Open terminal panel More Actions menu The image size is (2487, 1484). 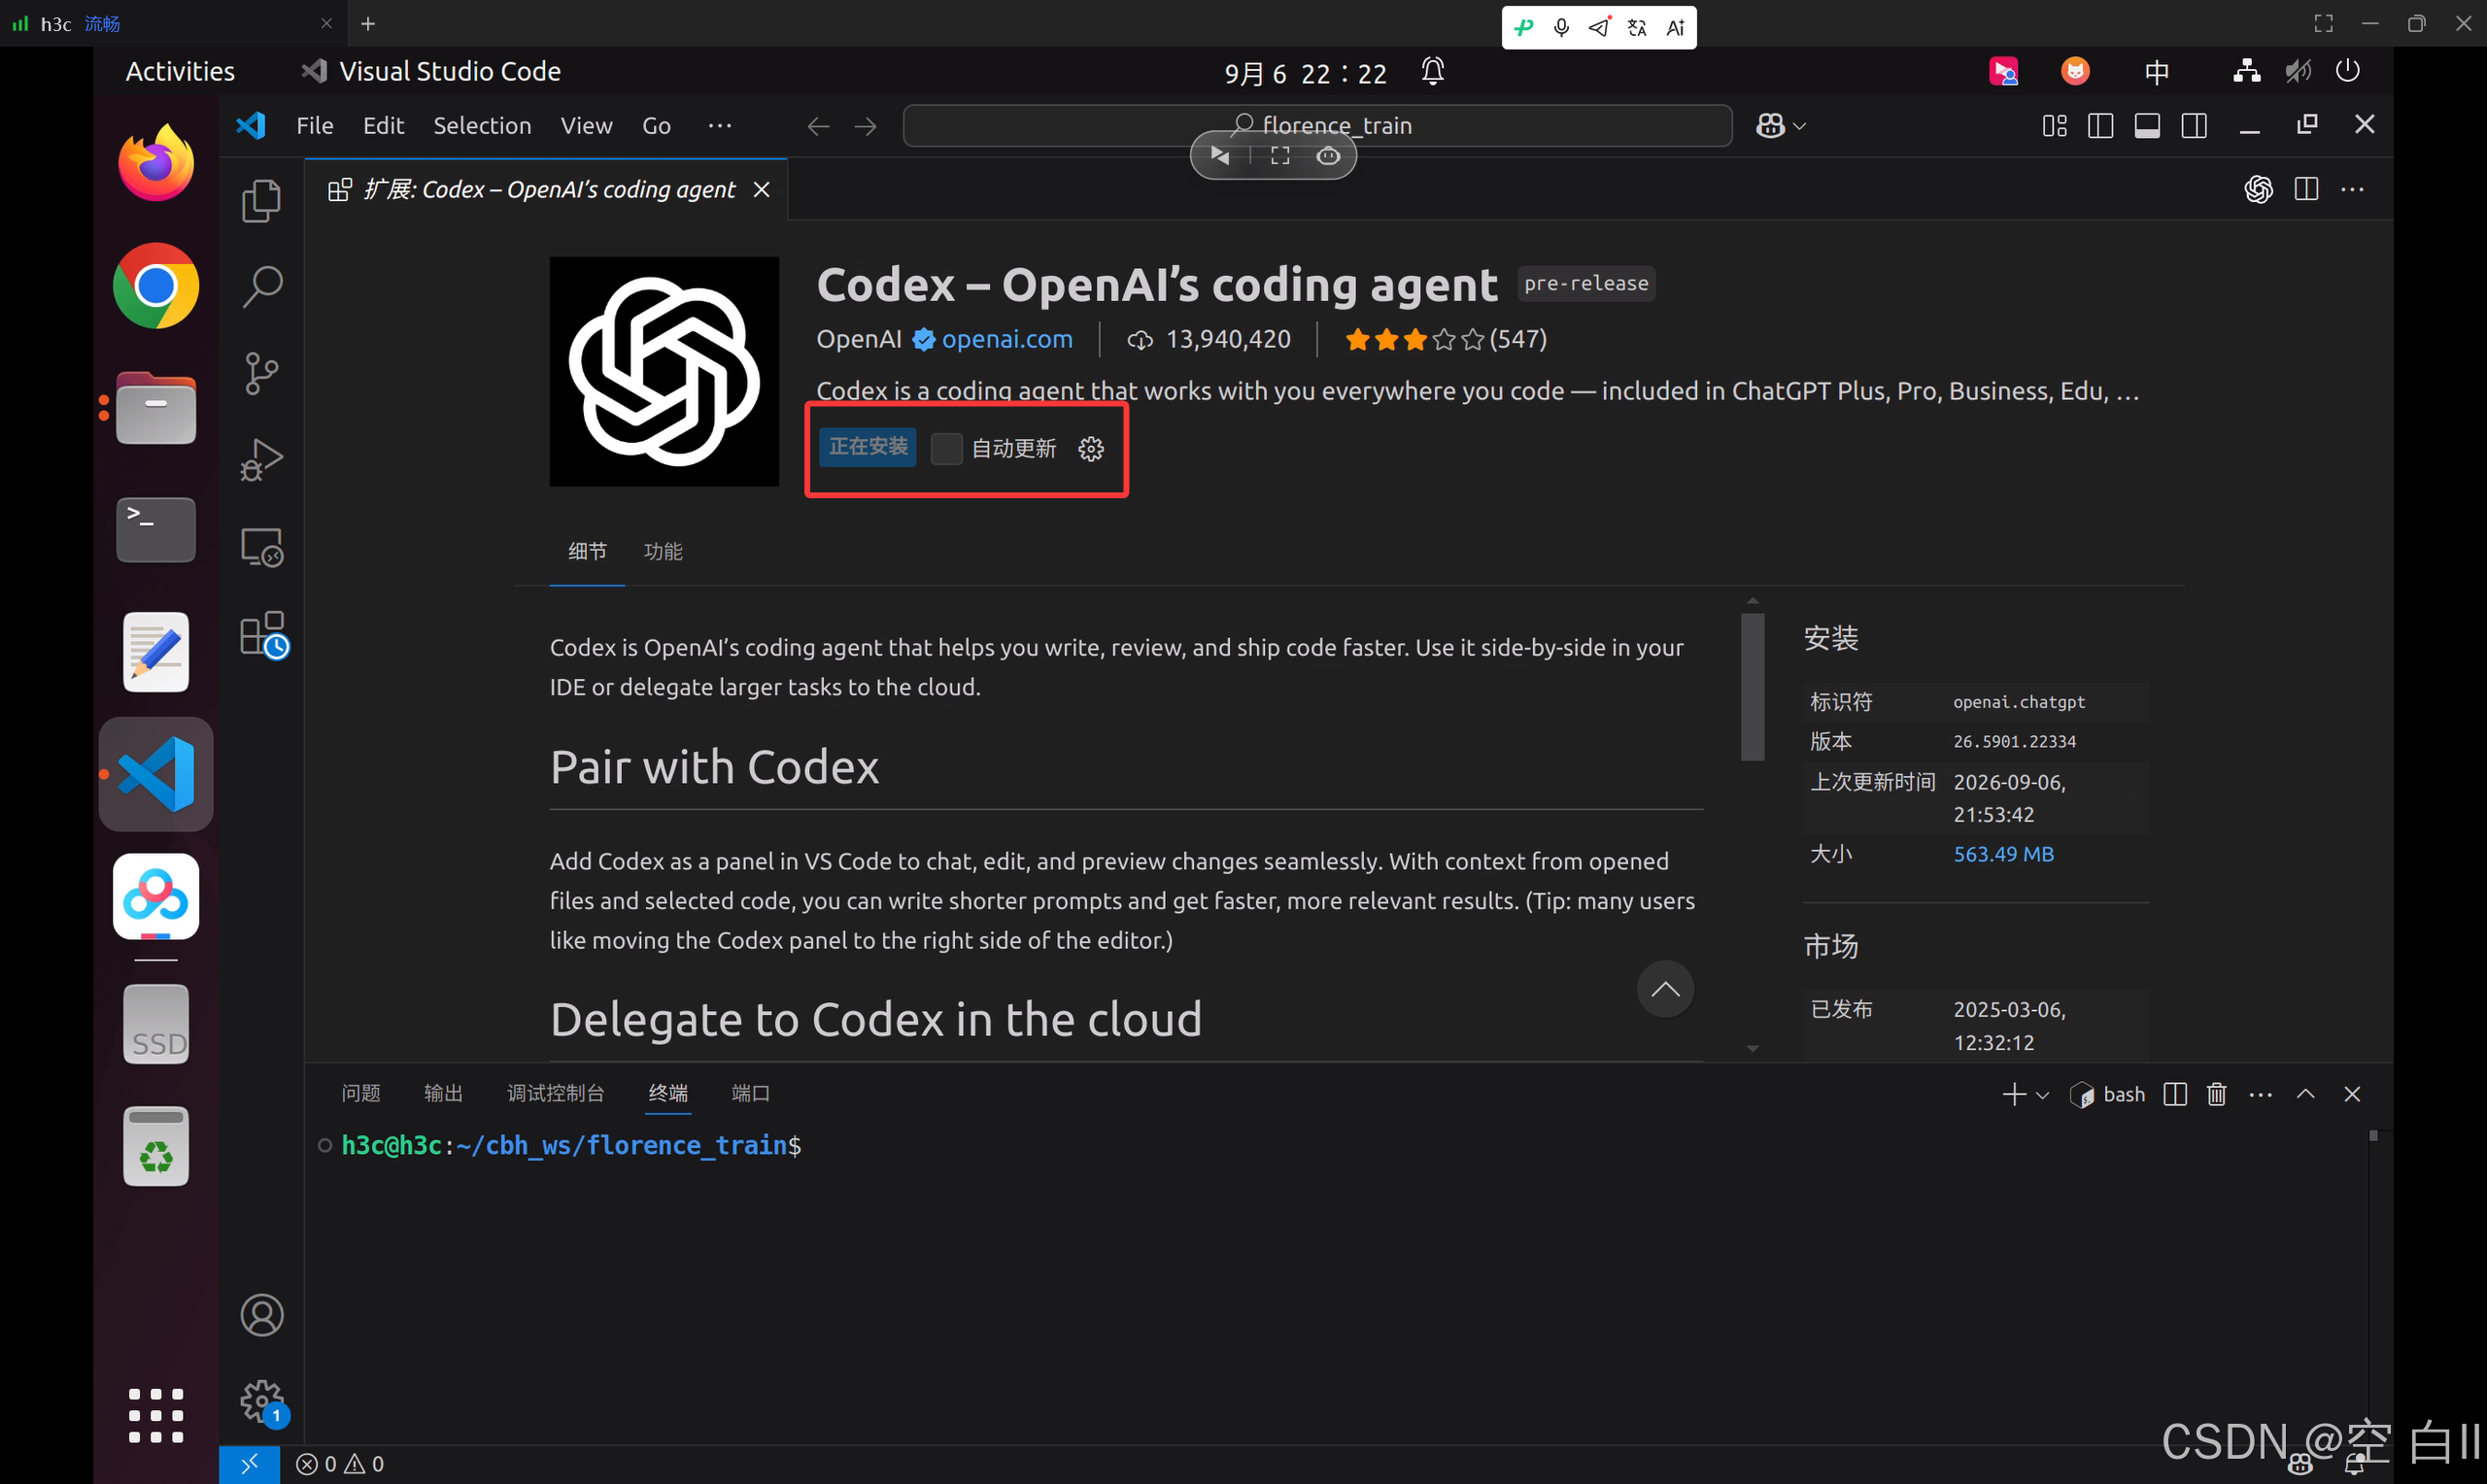pyautogui.click(x=2261, y=1094)
